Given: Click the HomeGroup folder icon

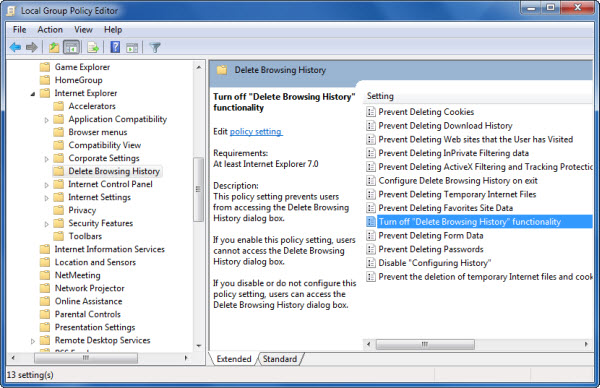Looking at the screenshot, I should [45, 80].
